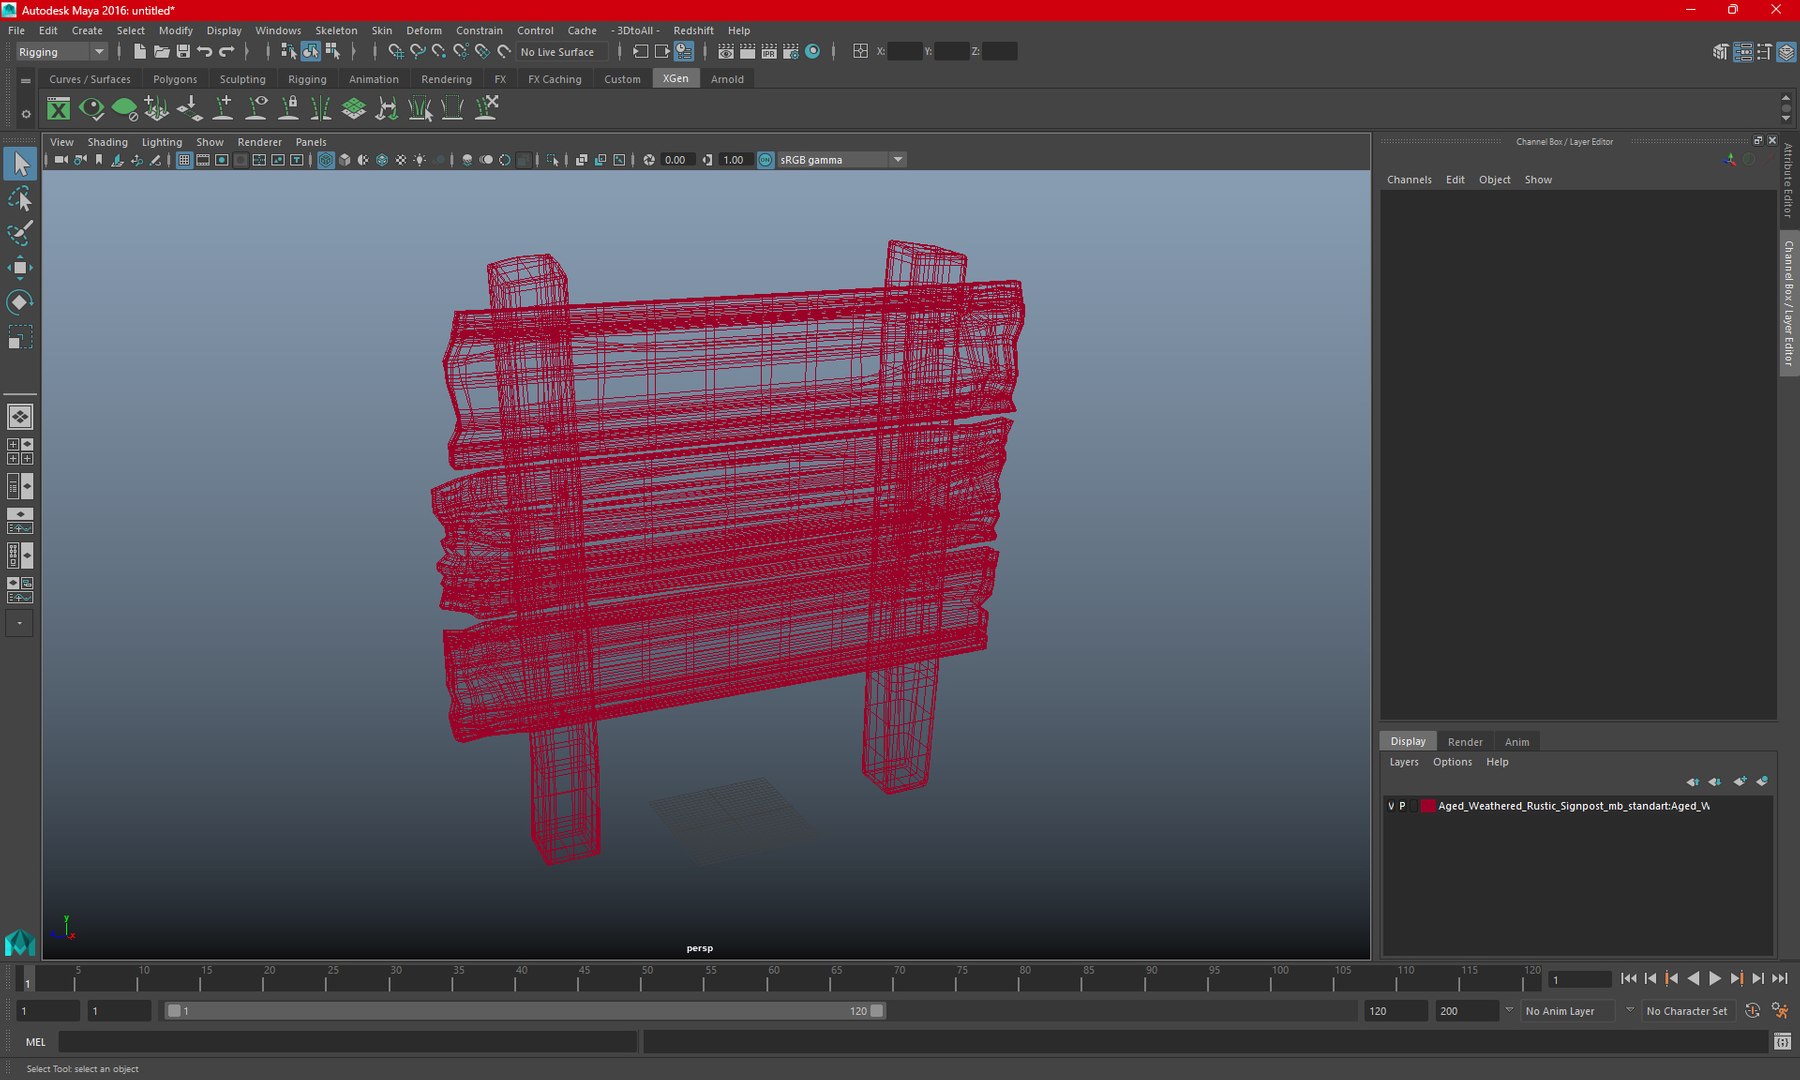The image size is (1800, 1080).
Task: Create new empty display layer
Action: pos(1740,782)
